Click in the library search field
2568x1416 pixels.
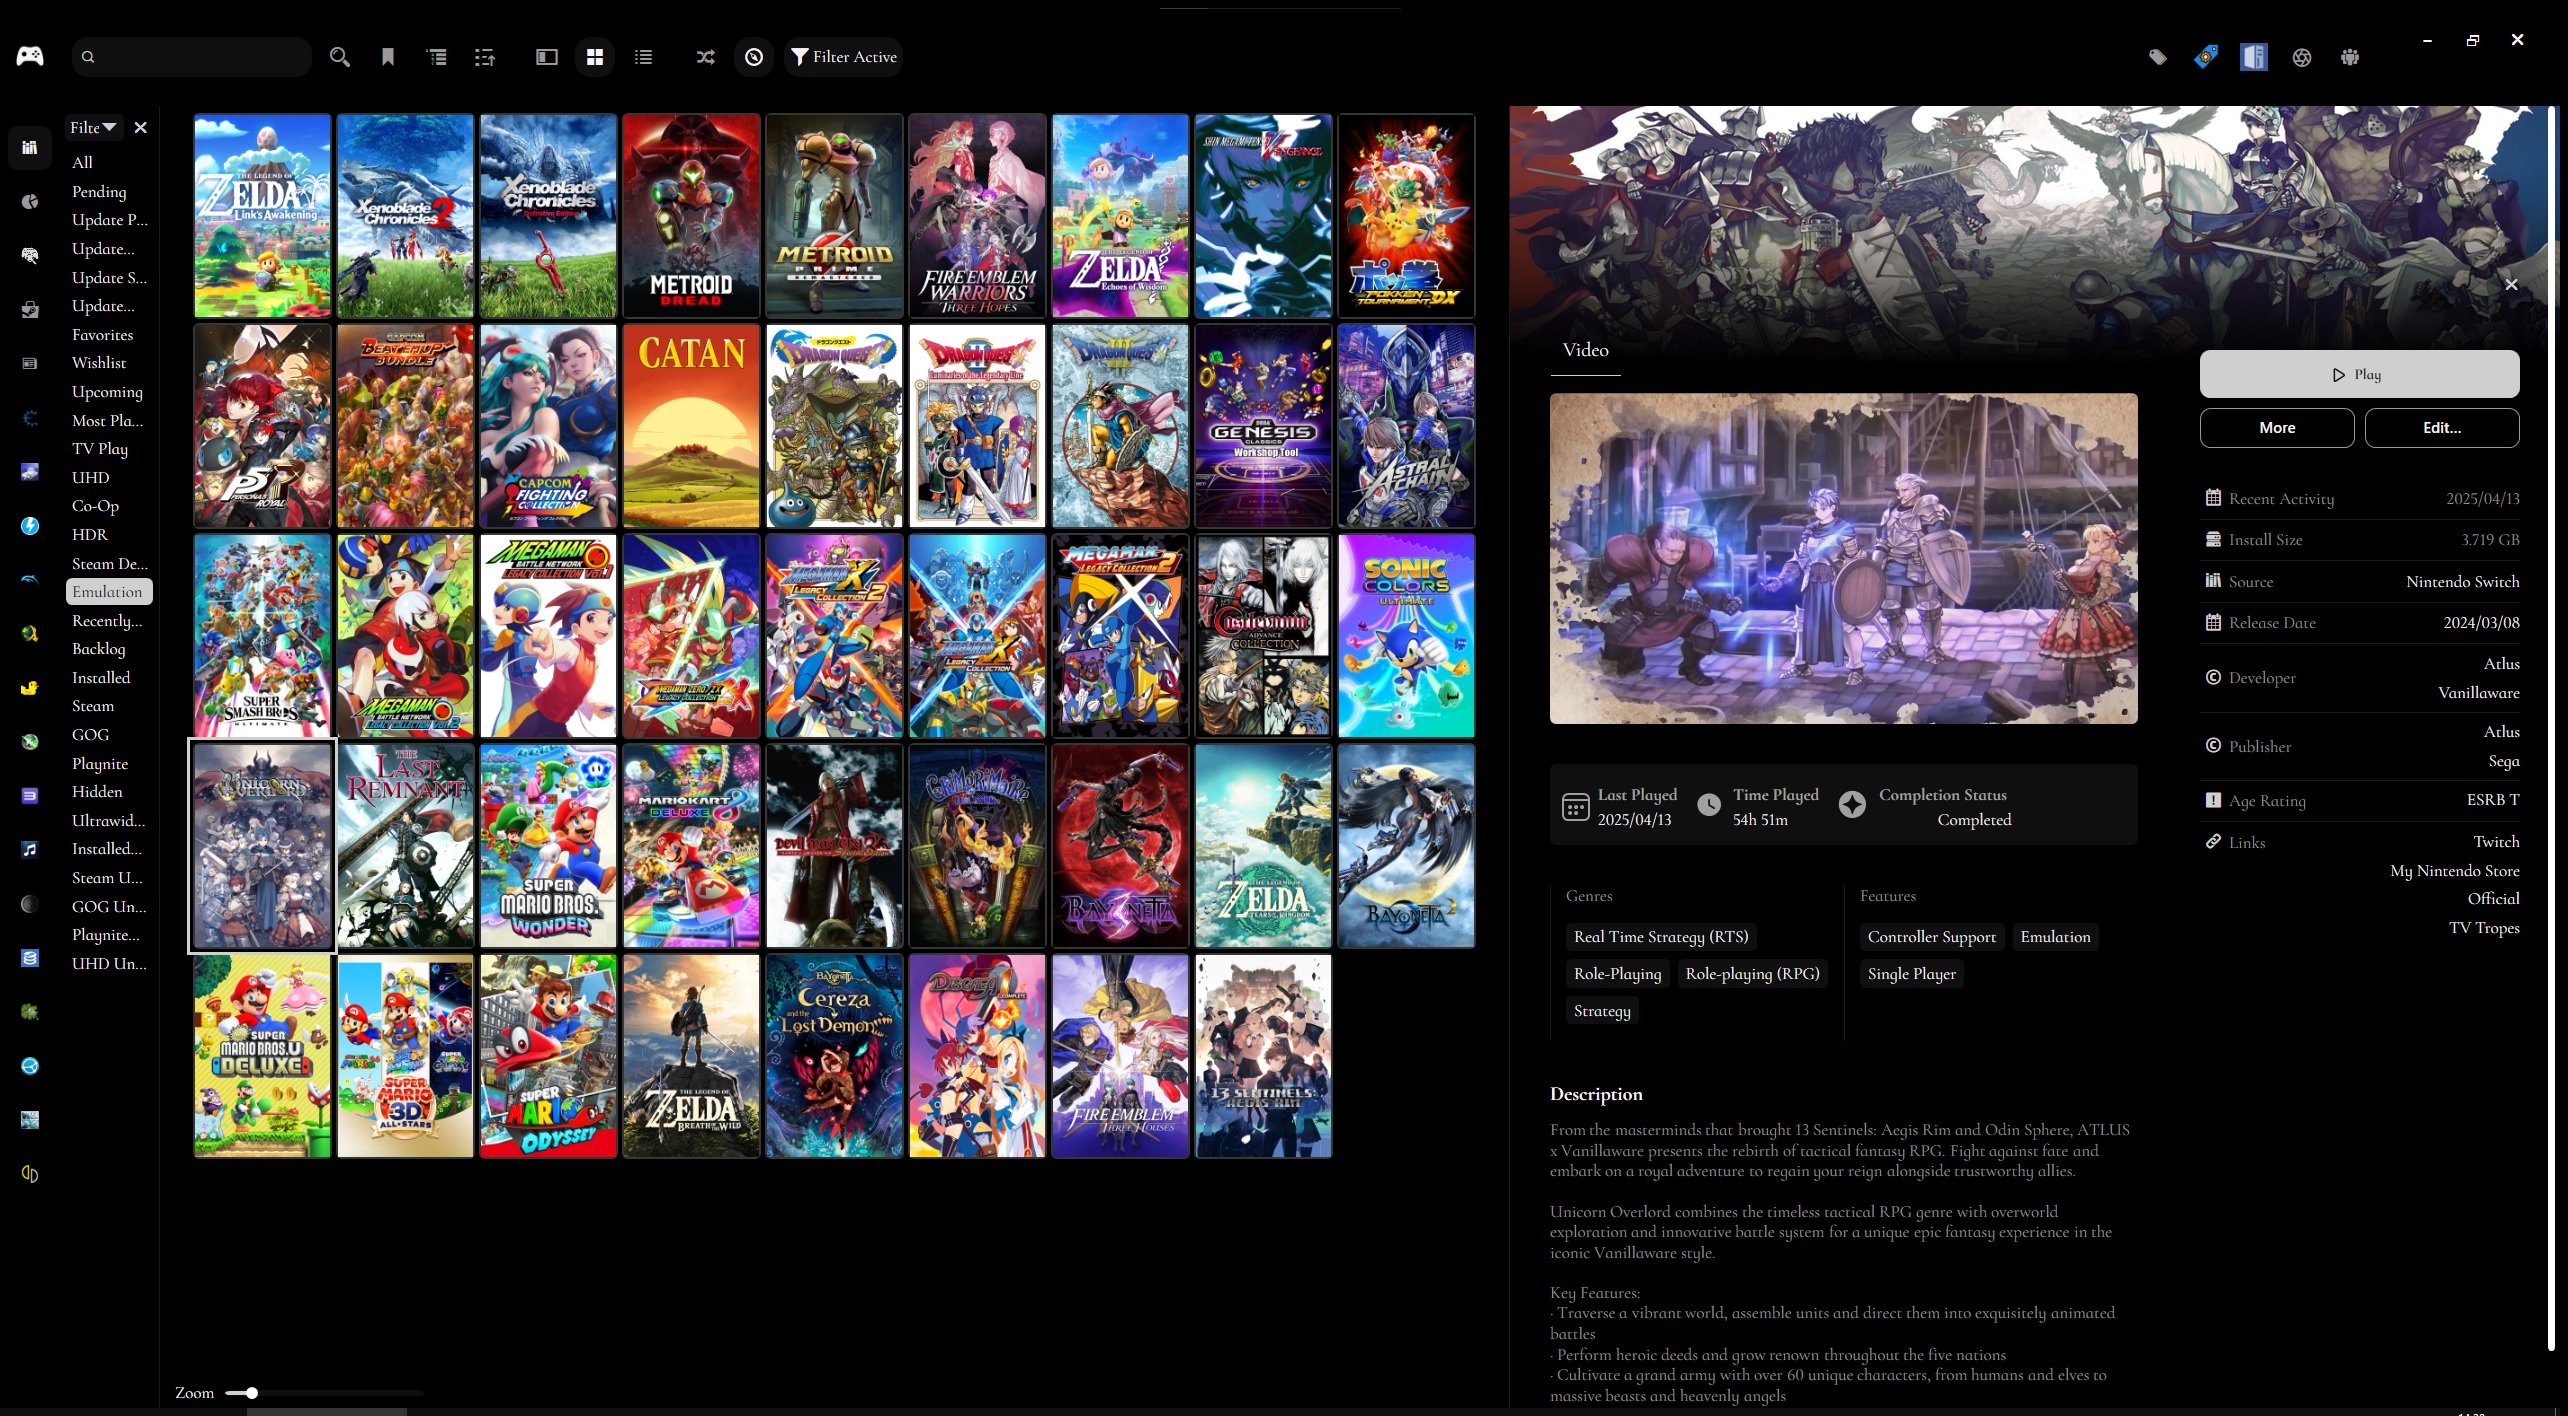point(192,57)
